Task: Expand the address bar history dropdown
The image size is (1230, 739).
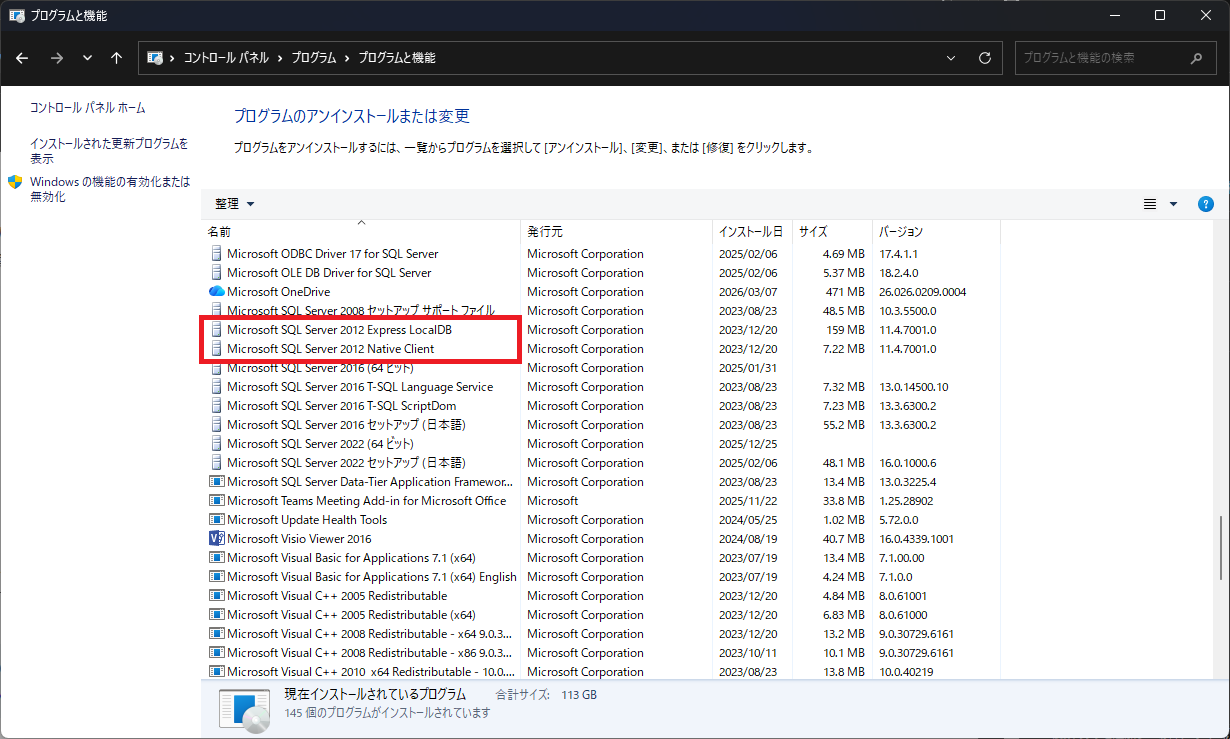Action: [951, 58]
